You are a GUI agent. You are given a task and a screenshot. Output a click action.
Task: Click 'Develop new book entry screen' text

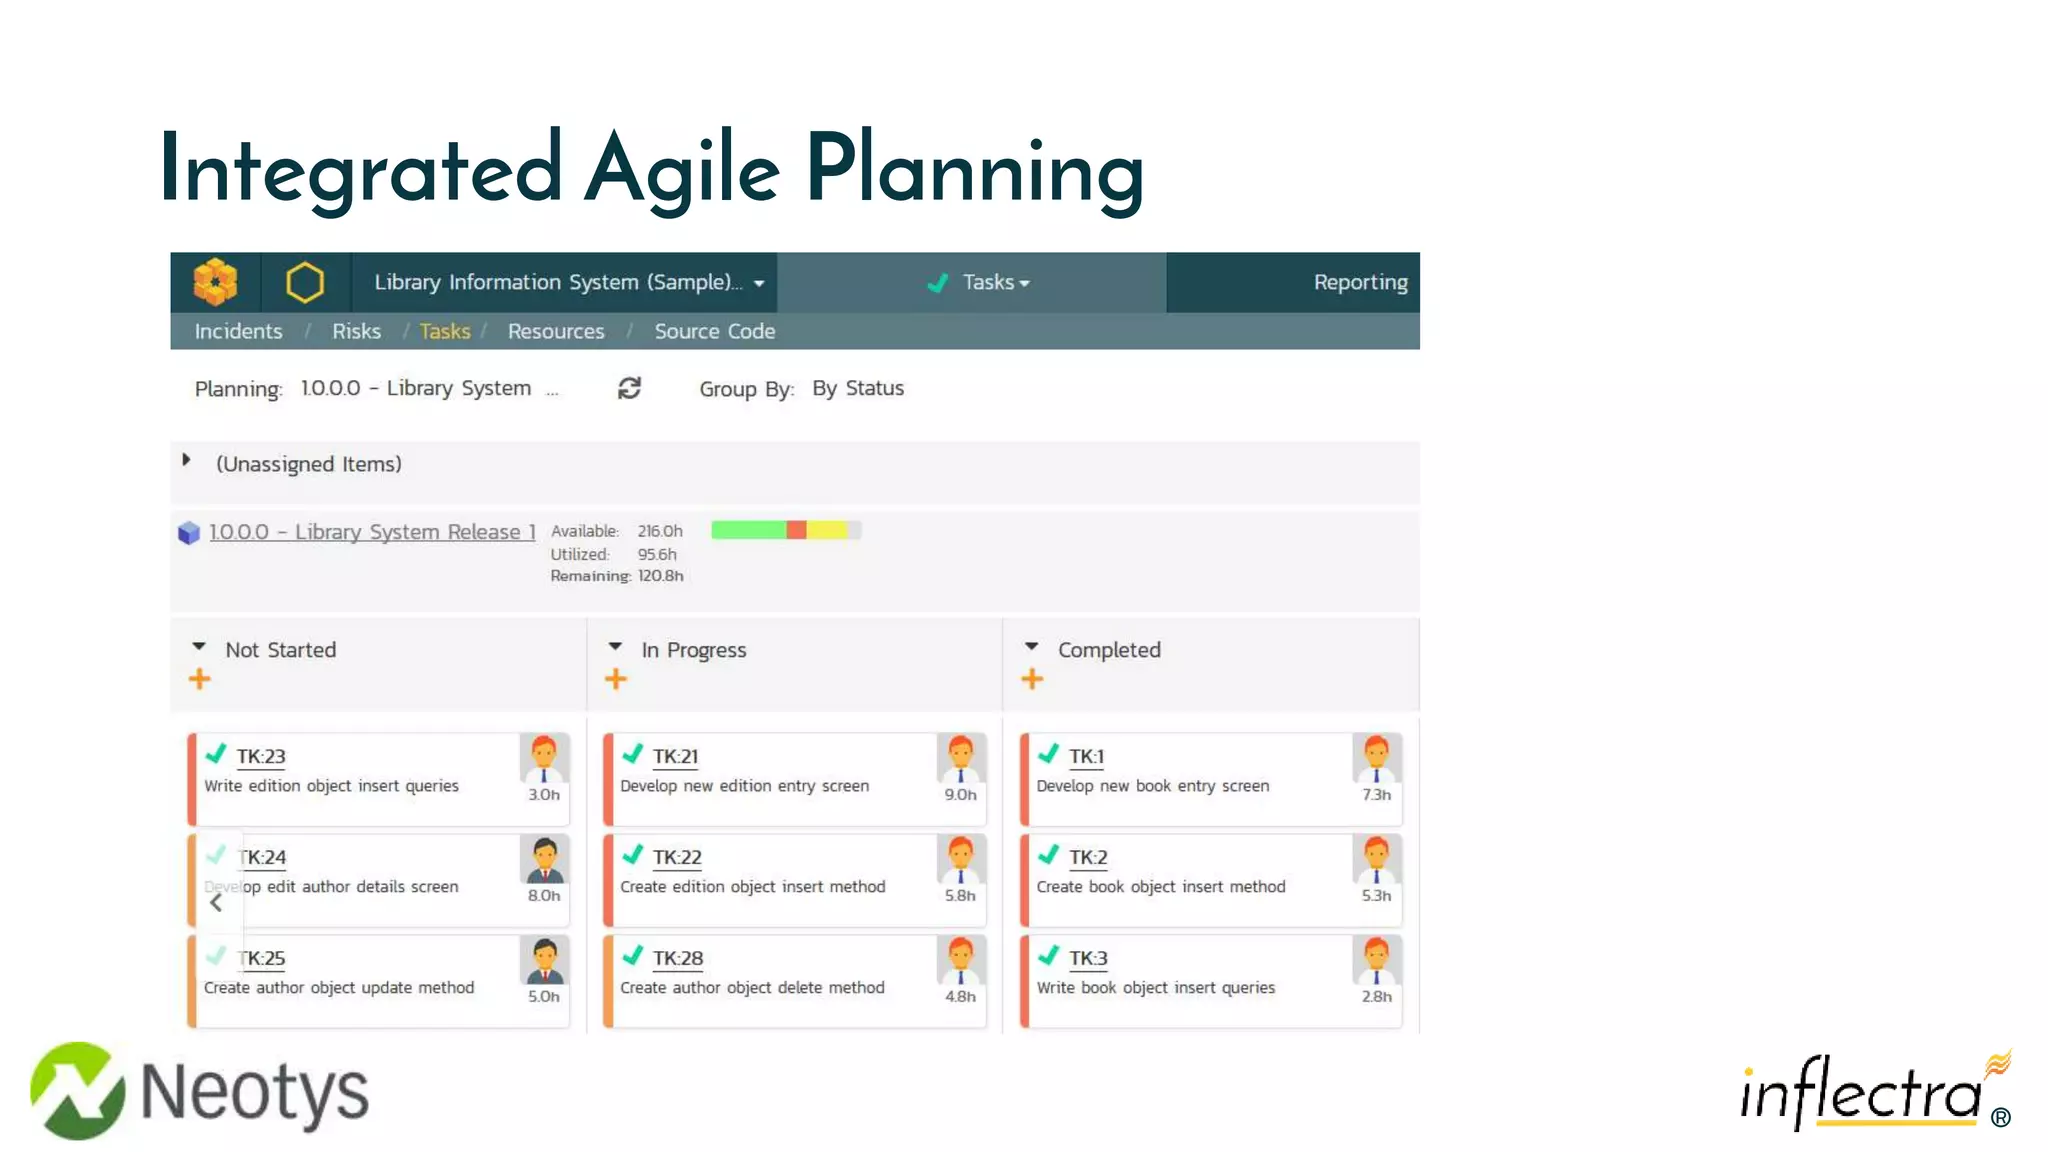1153,786
